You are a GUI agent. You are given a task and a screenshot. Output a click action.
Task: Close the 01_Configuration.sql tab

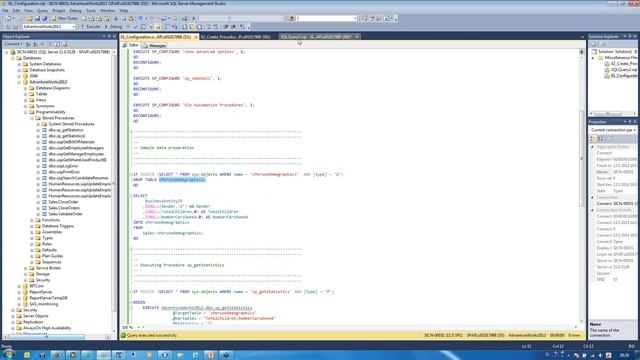coord(196,37)
